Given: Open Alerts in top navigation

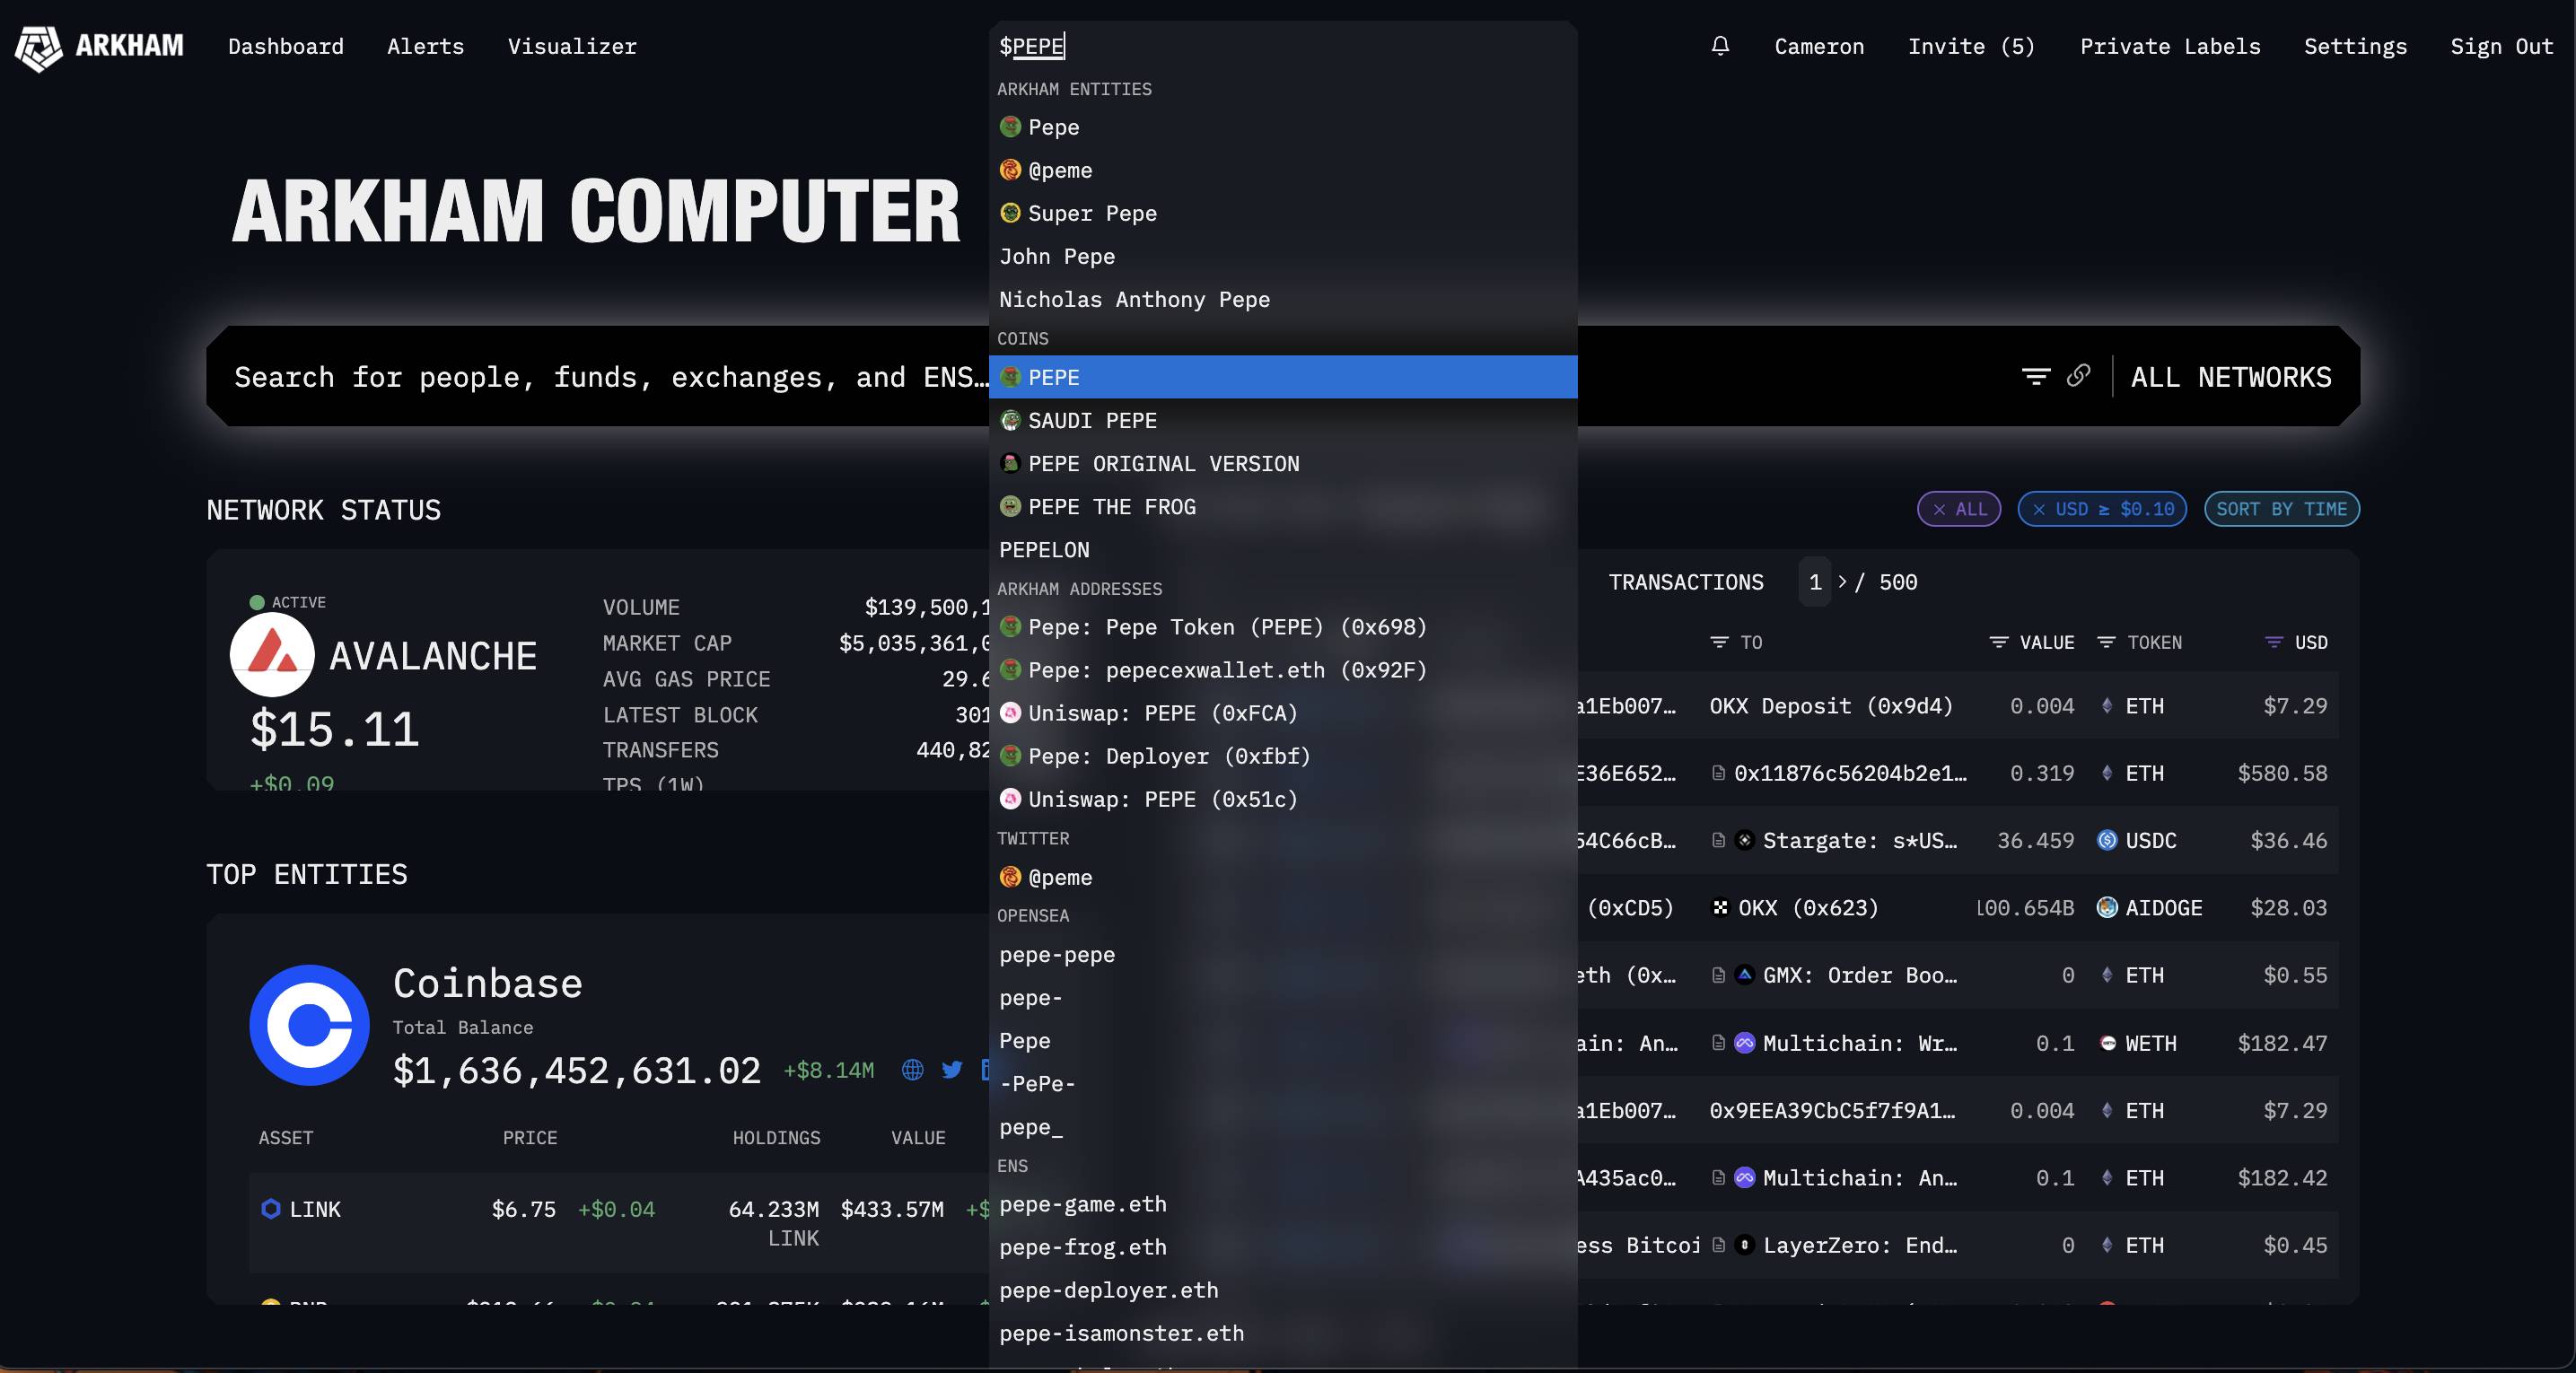Looking at the screenshot, I should tap(425, 46).
